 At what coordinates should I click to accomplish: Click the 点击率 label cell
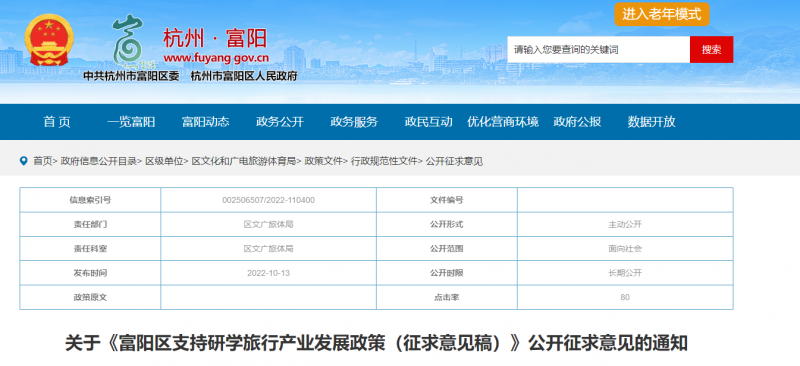[447, 297]
